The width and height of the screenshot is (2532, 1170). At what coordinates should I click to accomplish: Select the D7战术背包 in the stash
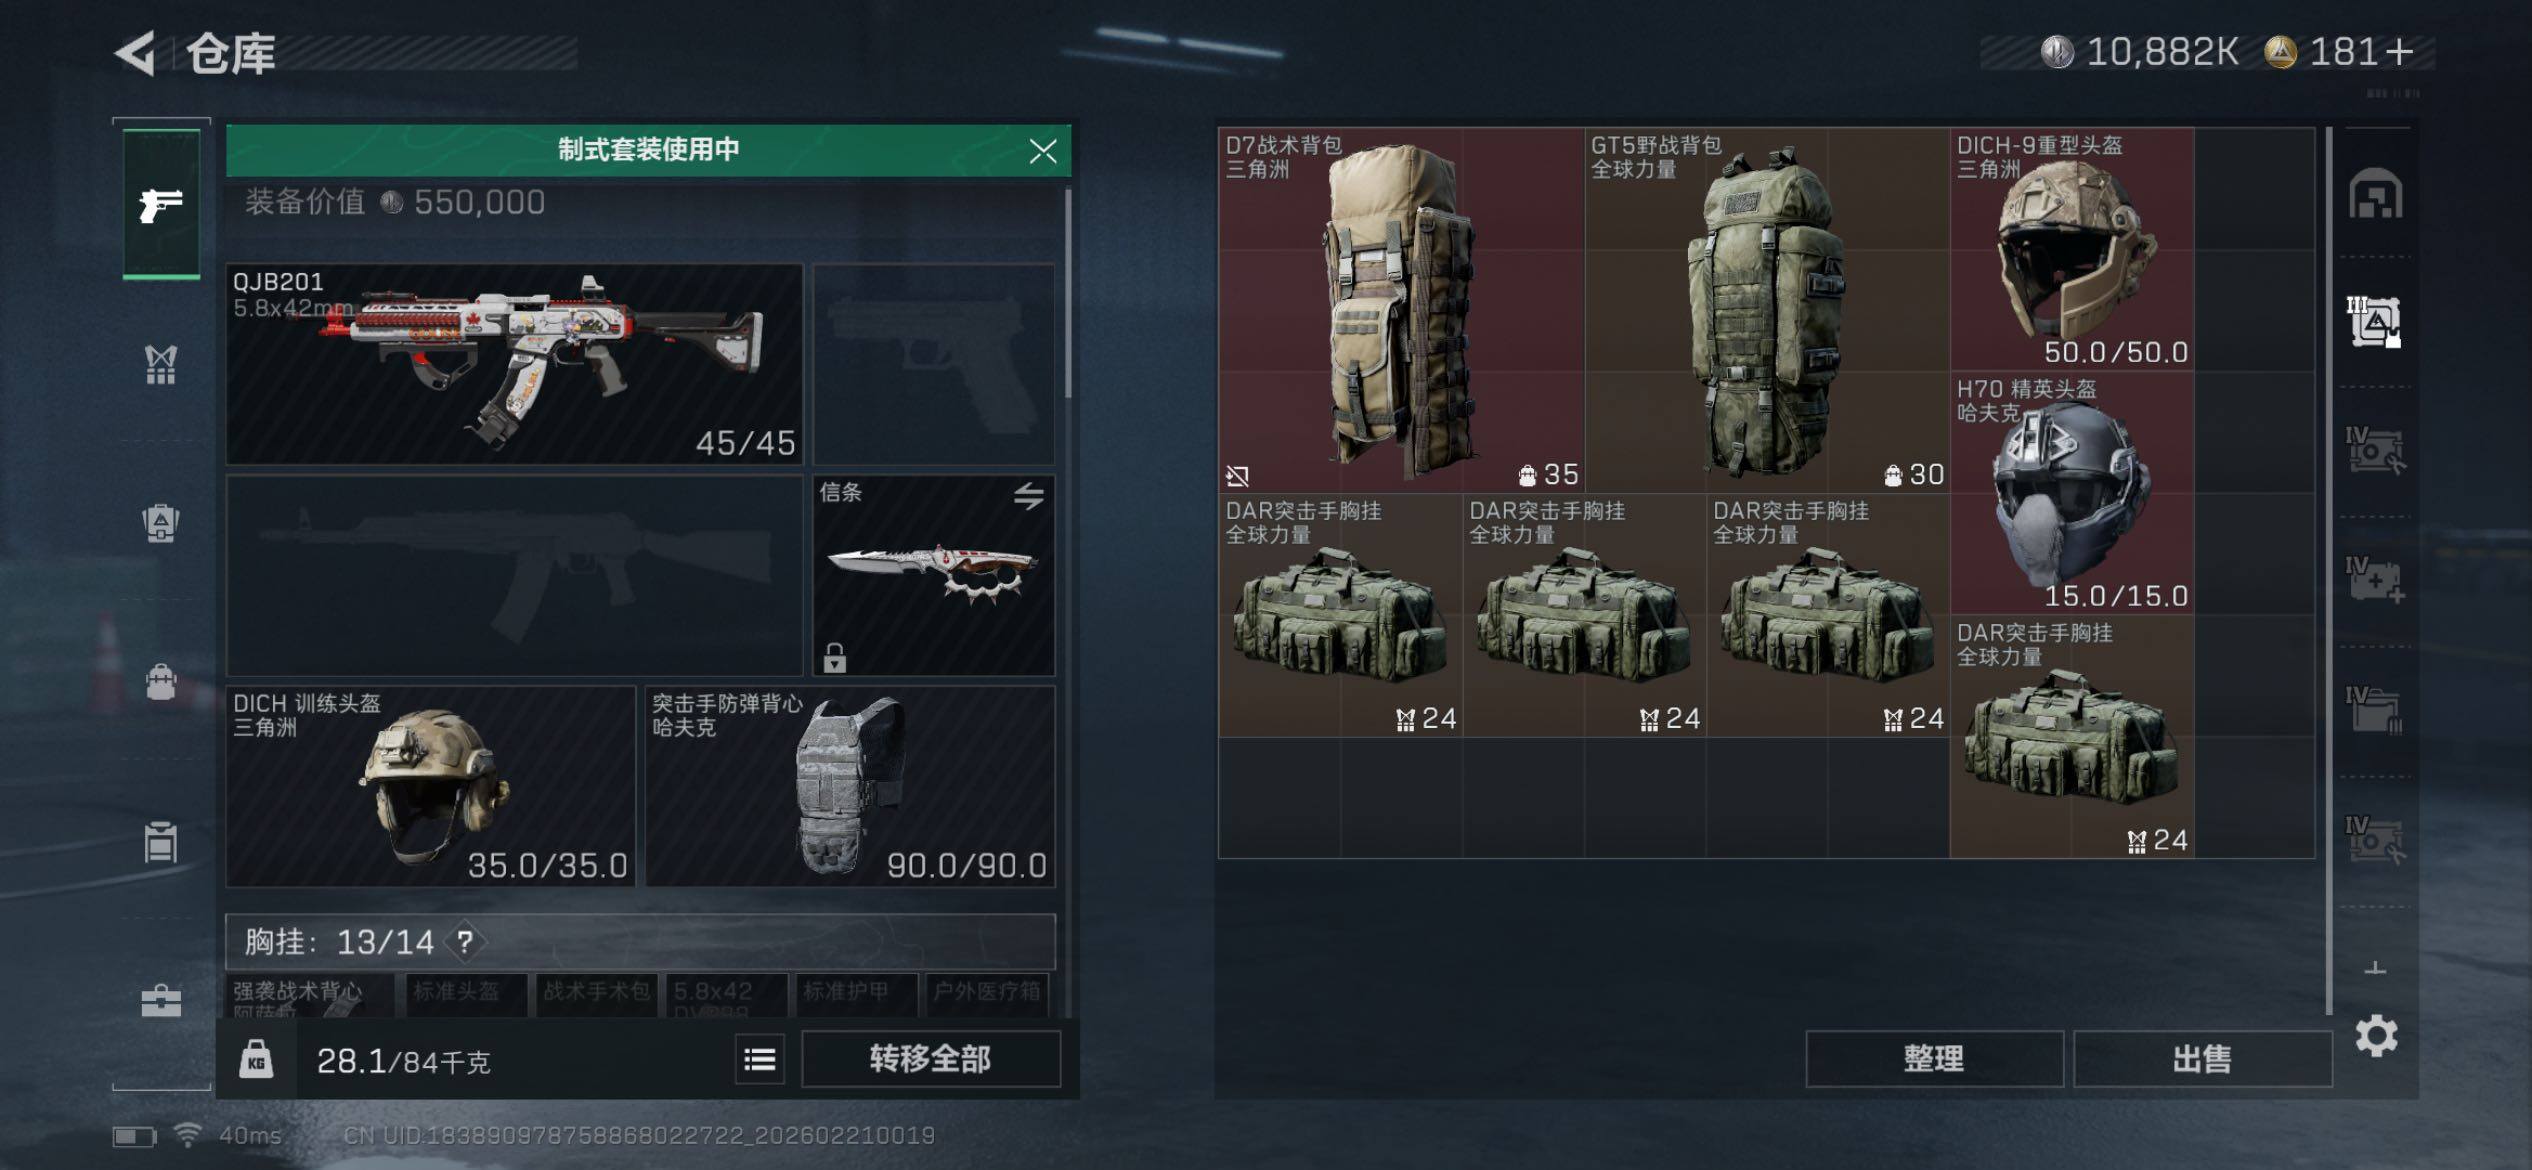[x=1401, y=310]
